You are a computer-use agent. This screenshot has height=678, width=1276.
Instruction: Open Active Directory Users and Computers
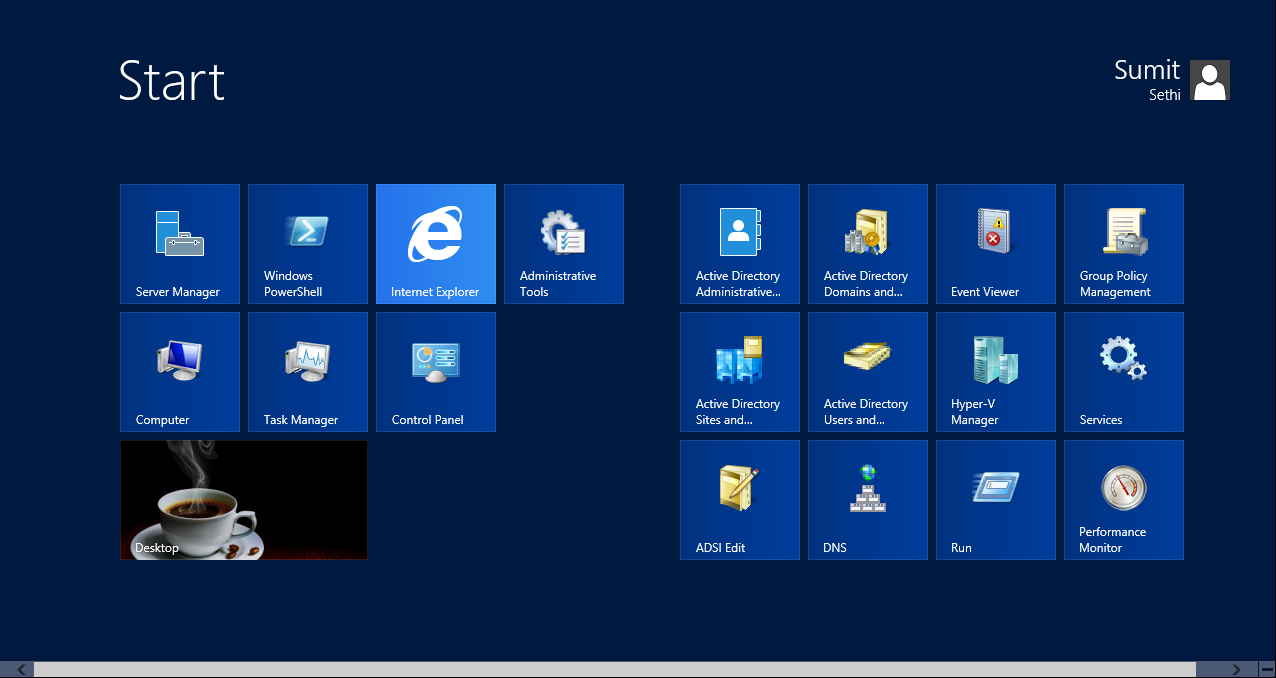click(x=867, y=371)
